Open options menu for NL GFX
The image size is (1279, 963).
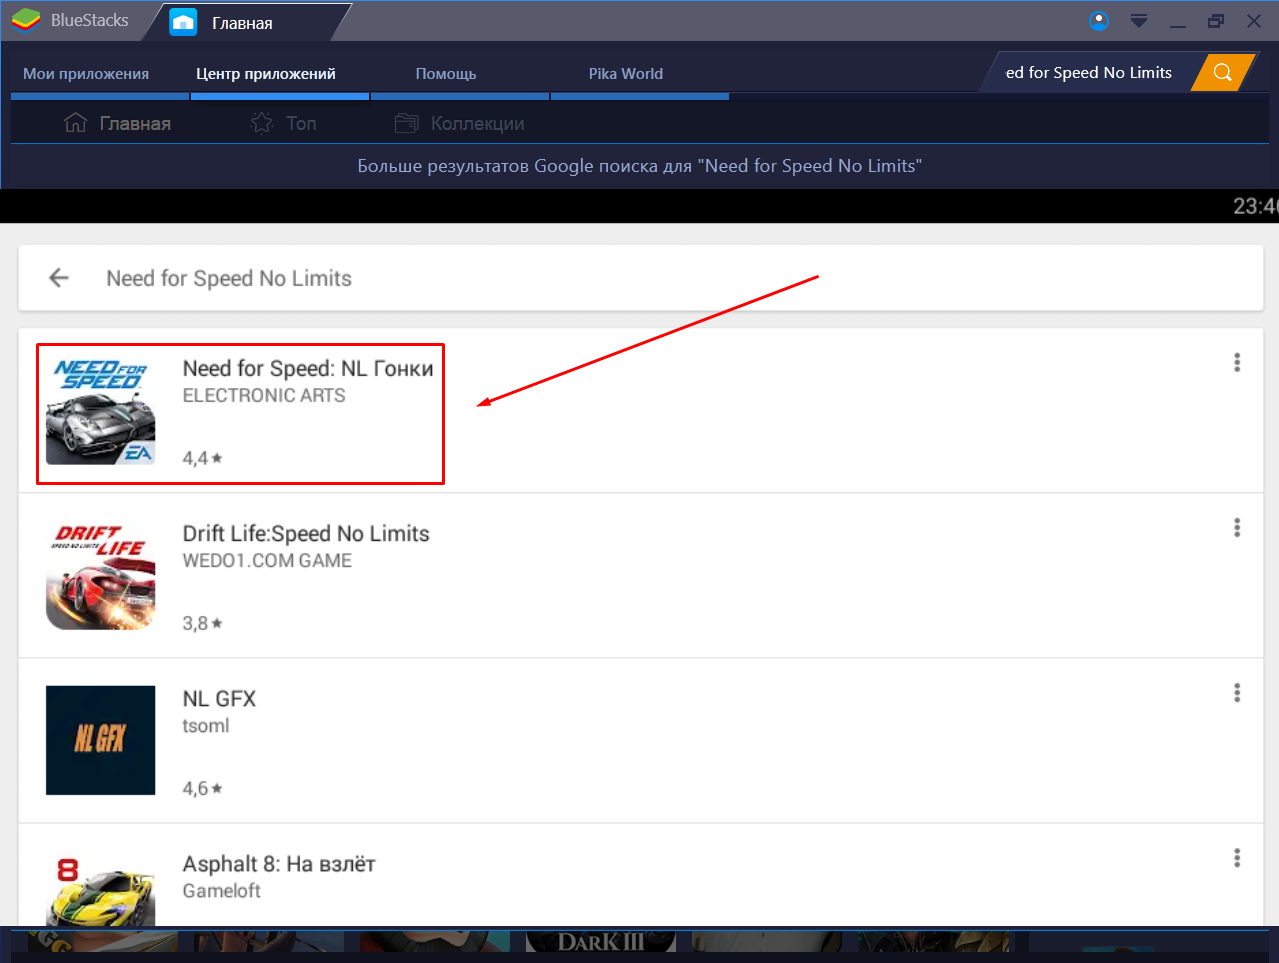pos(1237,692)
